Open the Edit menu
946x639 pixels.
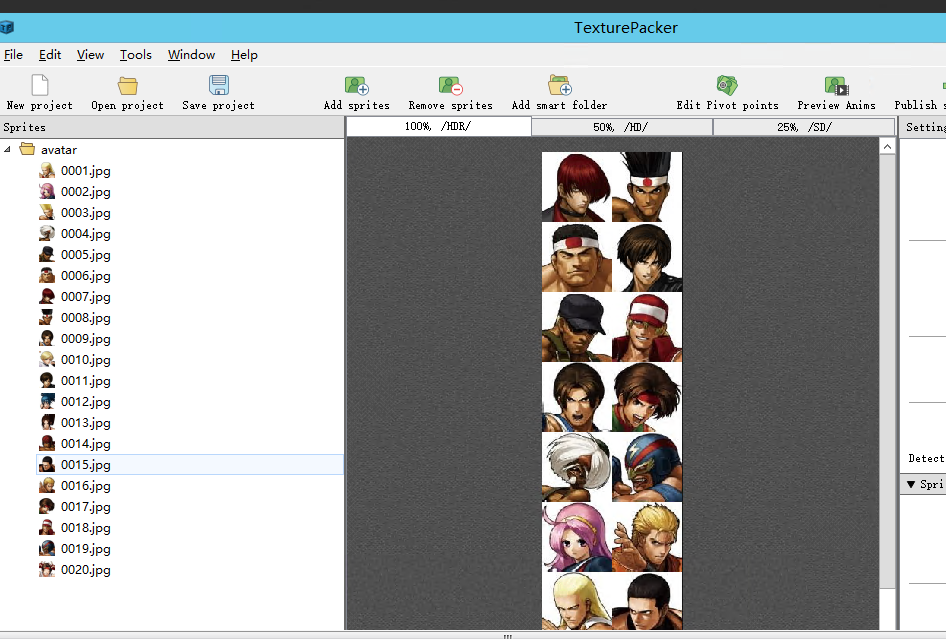point(50,55)
